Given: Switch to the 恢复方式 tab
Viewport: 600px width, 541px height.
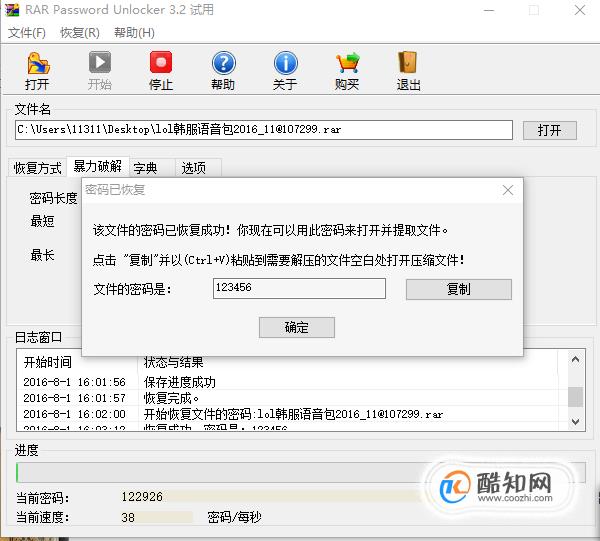Looking at the screenshot, I should (37, 168).
